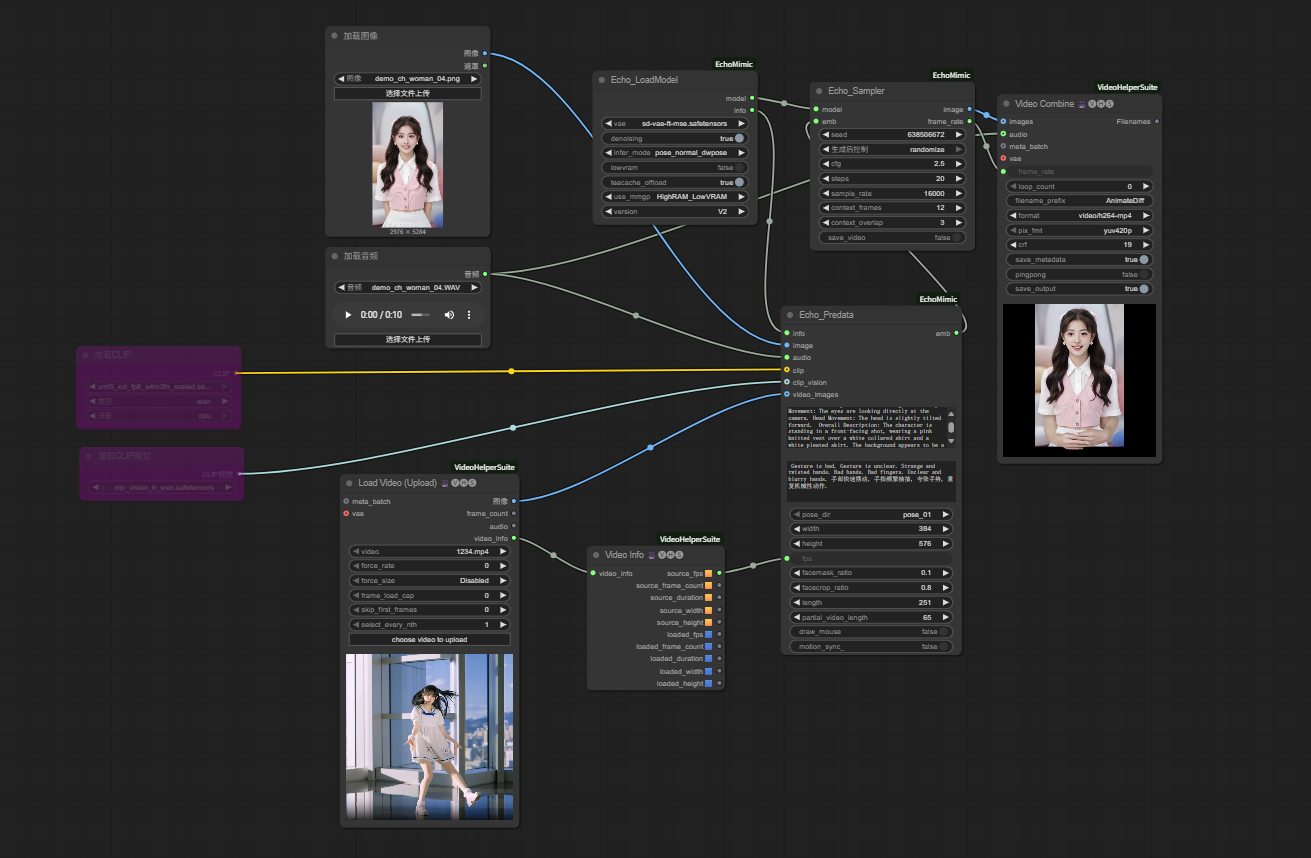Open the audio player three-dot menu
The height and width of the screenshot is (858, 1311).
[x=468, y=315]
